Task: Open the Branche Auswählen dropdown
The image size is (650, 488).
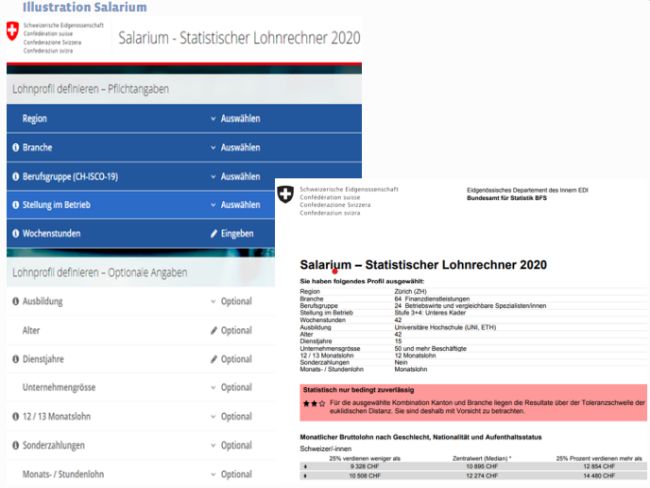Action: pos(235,147)
